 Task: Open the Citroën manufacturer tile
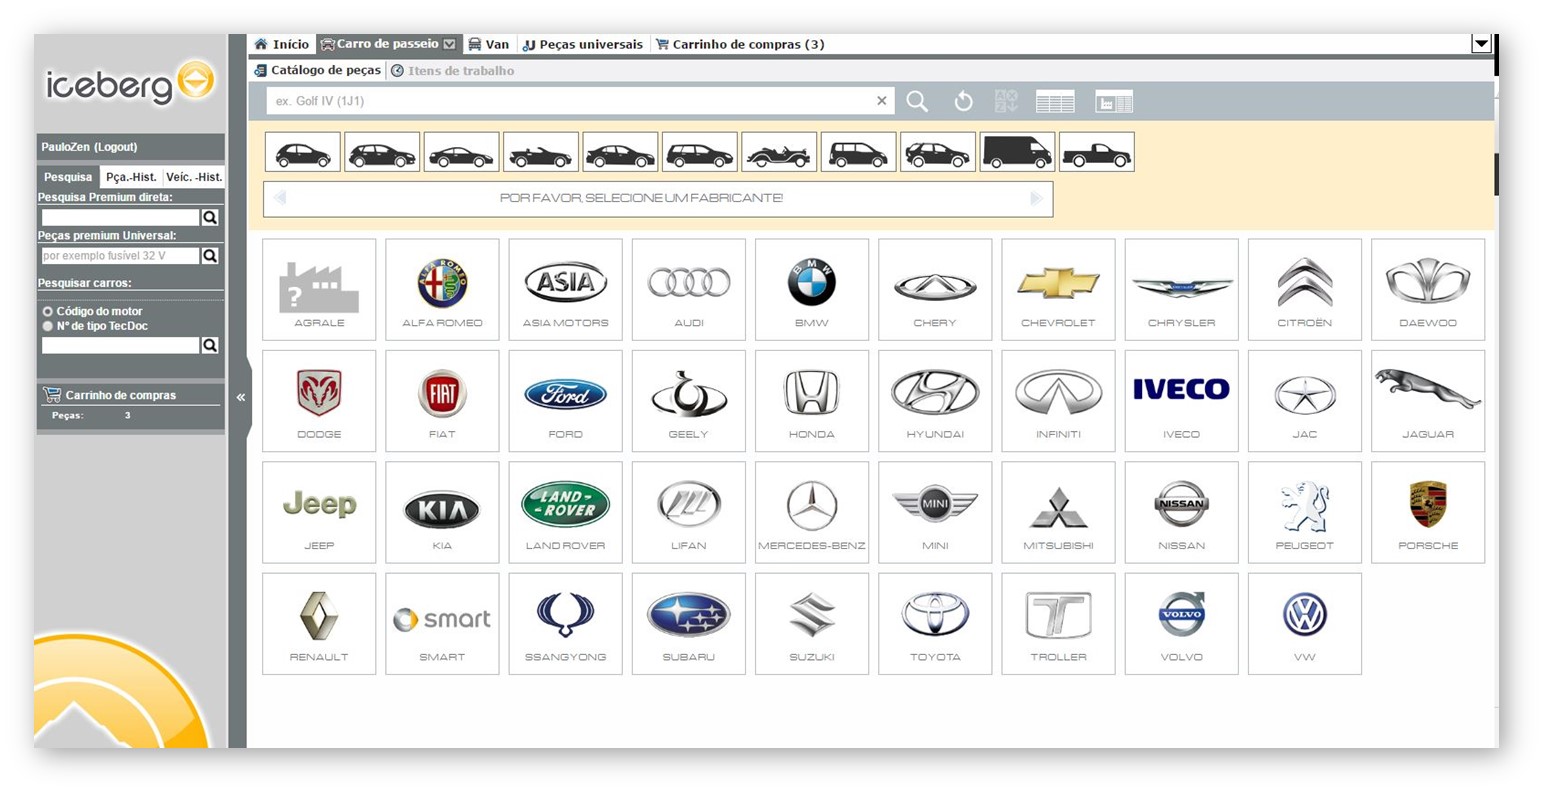tap(1304, 289)
